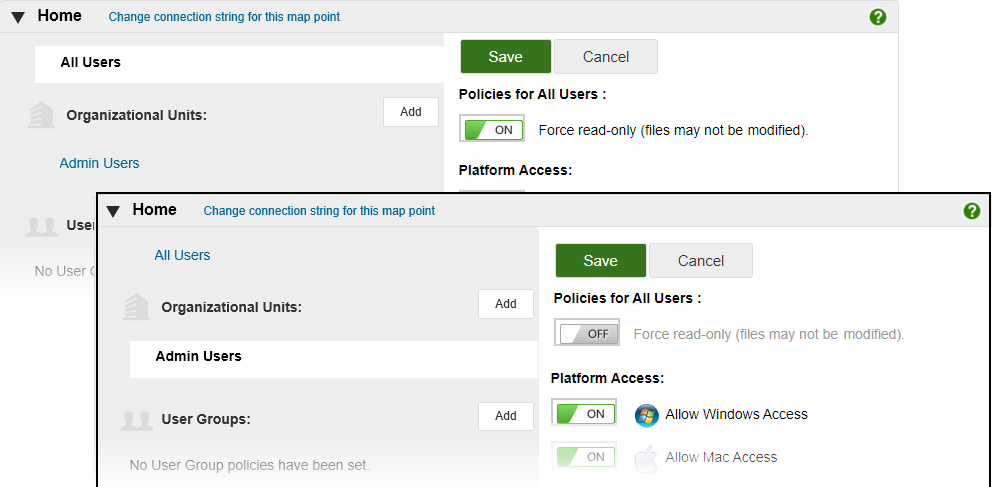
Task: Click the partially hidden user group icon in the back panel
Action: coord(41,226)
